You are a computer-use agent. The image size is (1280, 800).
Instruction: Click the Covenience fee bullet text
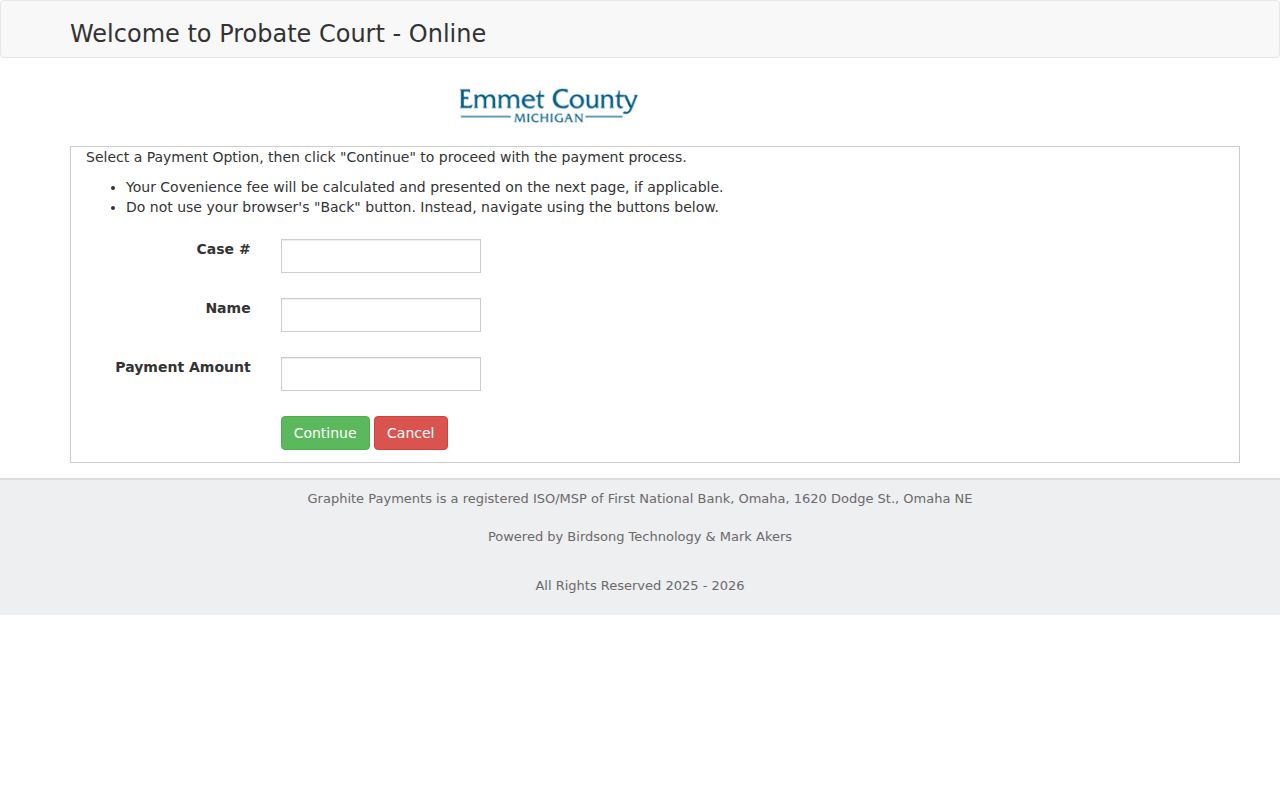click(424, 187)
